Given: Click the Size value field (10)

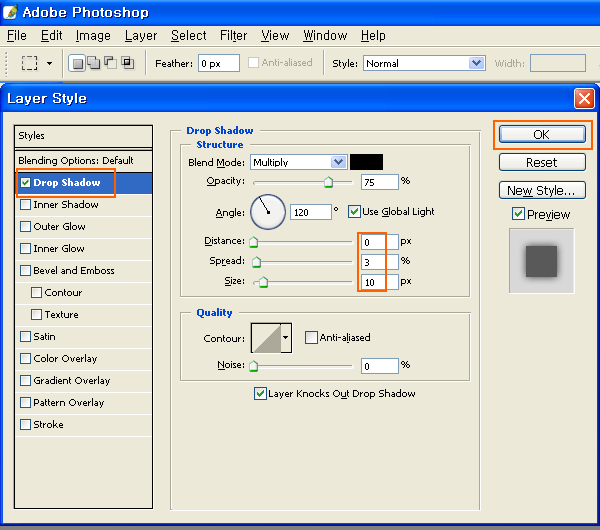Looking at the screenshot, I should click(x=380, y=282).
